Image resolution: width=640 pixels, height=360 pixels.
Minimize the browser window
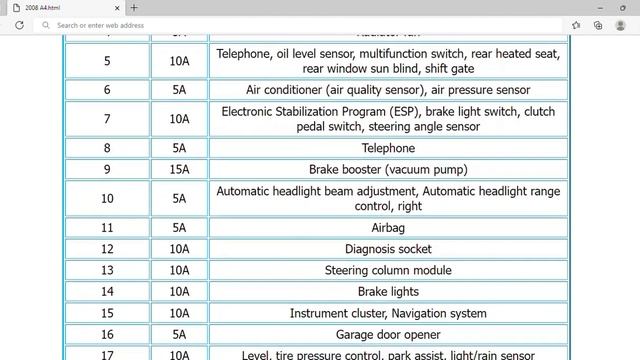[x=600, y=8]
